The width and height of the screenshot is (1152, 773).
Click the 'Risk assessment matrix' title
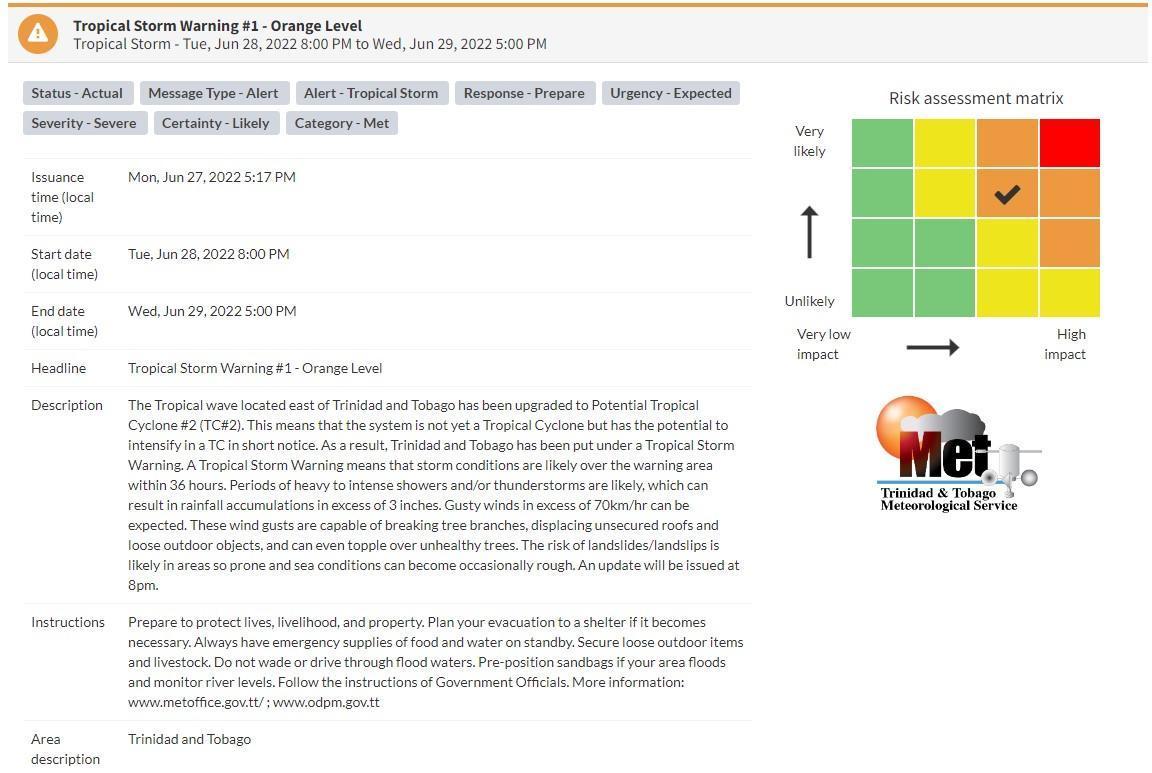976,98
